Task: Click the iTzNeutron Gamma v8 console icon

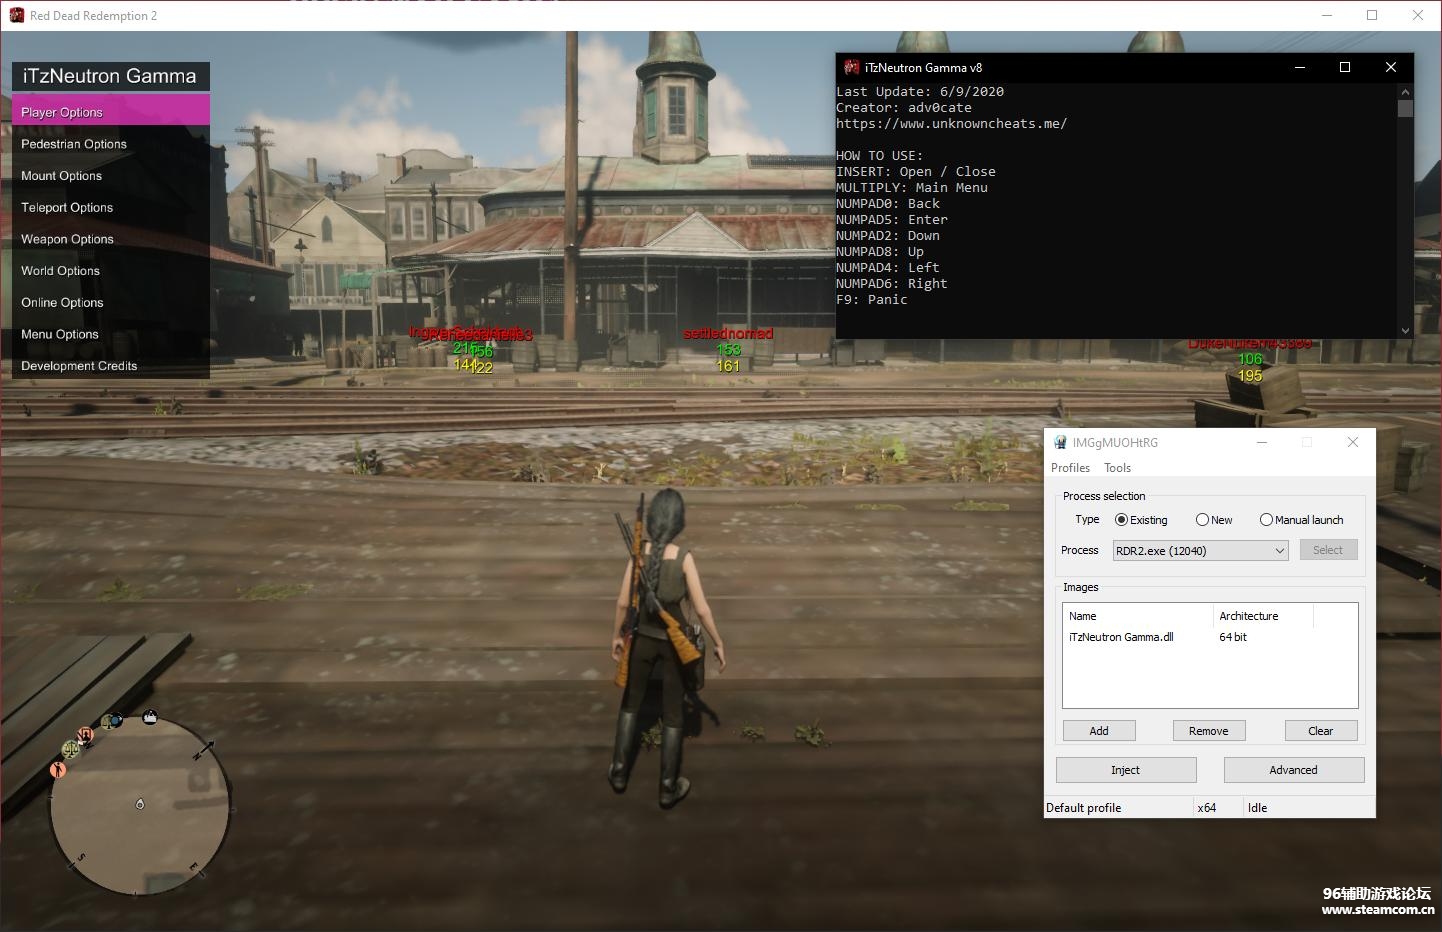Action: pyautogui.click(x=852, y=67)
